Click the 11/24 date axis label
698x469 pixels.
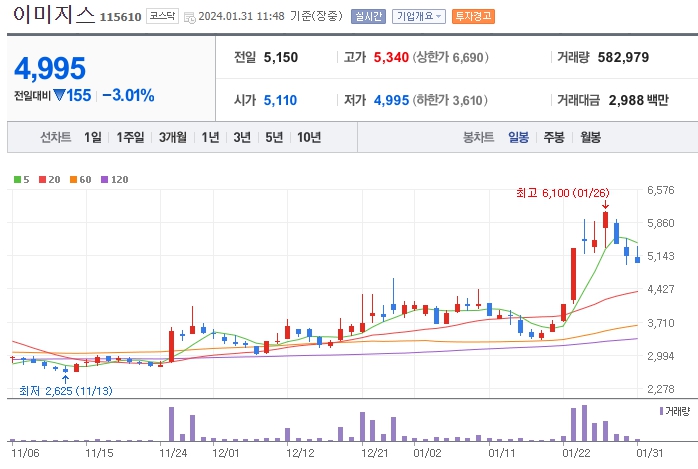173,453
